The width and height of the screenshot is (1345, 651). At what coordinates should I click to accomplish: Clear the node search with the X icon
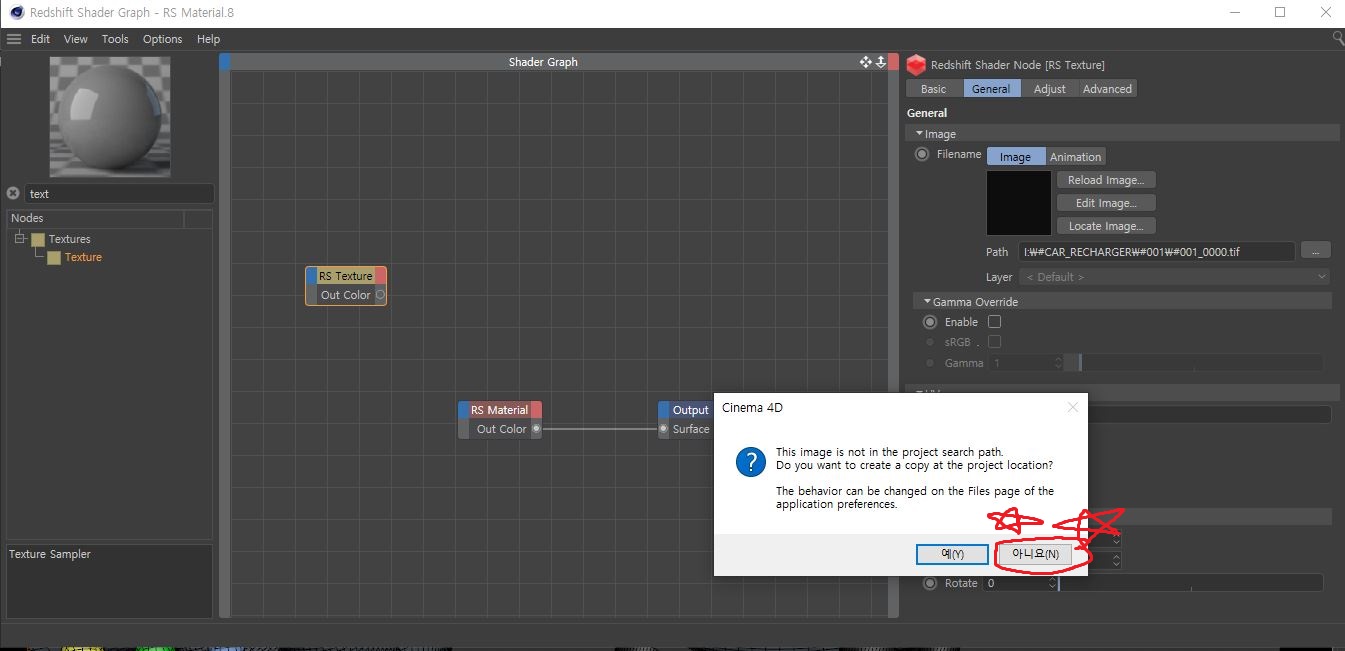tap(13, 193)
